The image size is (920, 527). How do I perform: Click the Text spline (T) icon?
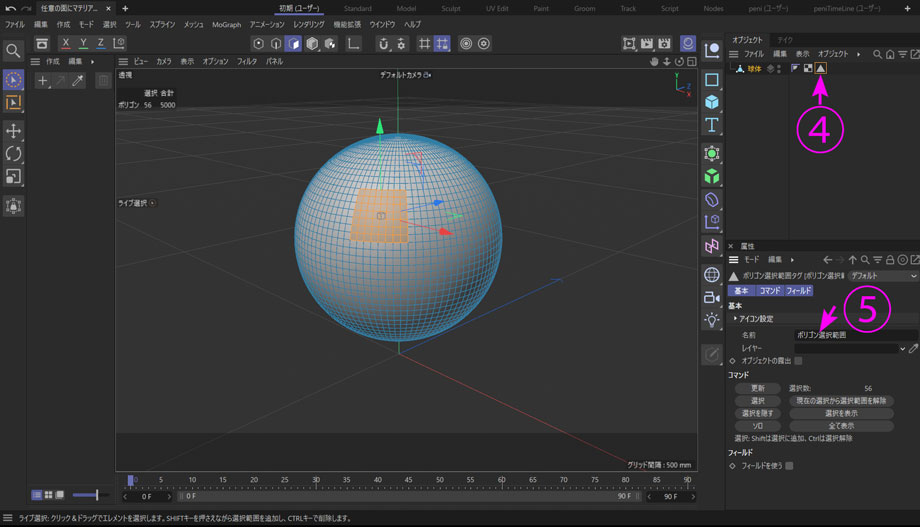[712, 125]
